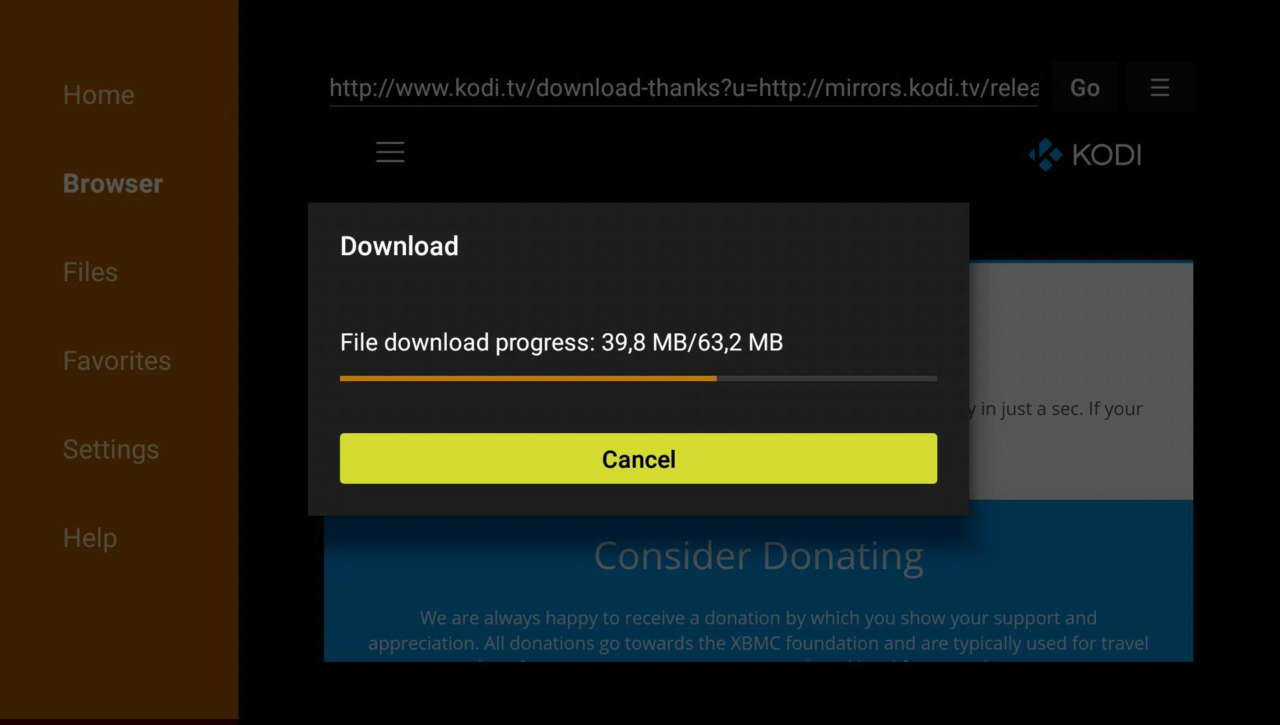Open the Downloader hamburger menu beside Go
Viewport: 1280px width, 725px height.
point(1159,88)
